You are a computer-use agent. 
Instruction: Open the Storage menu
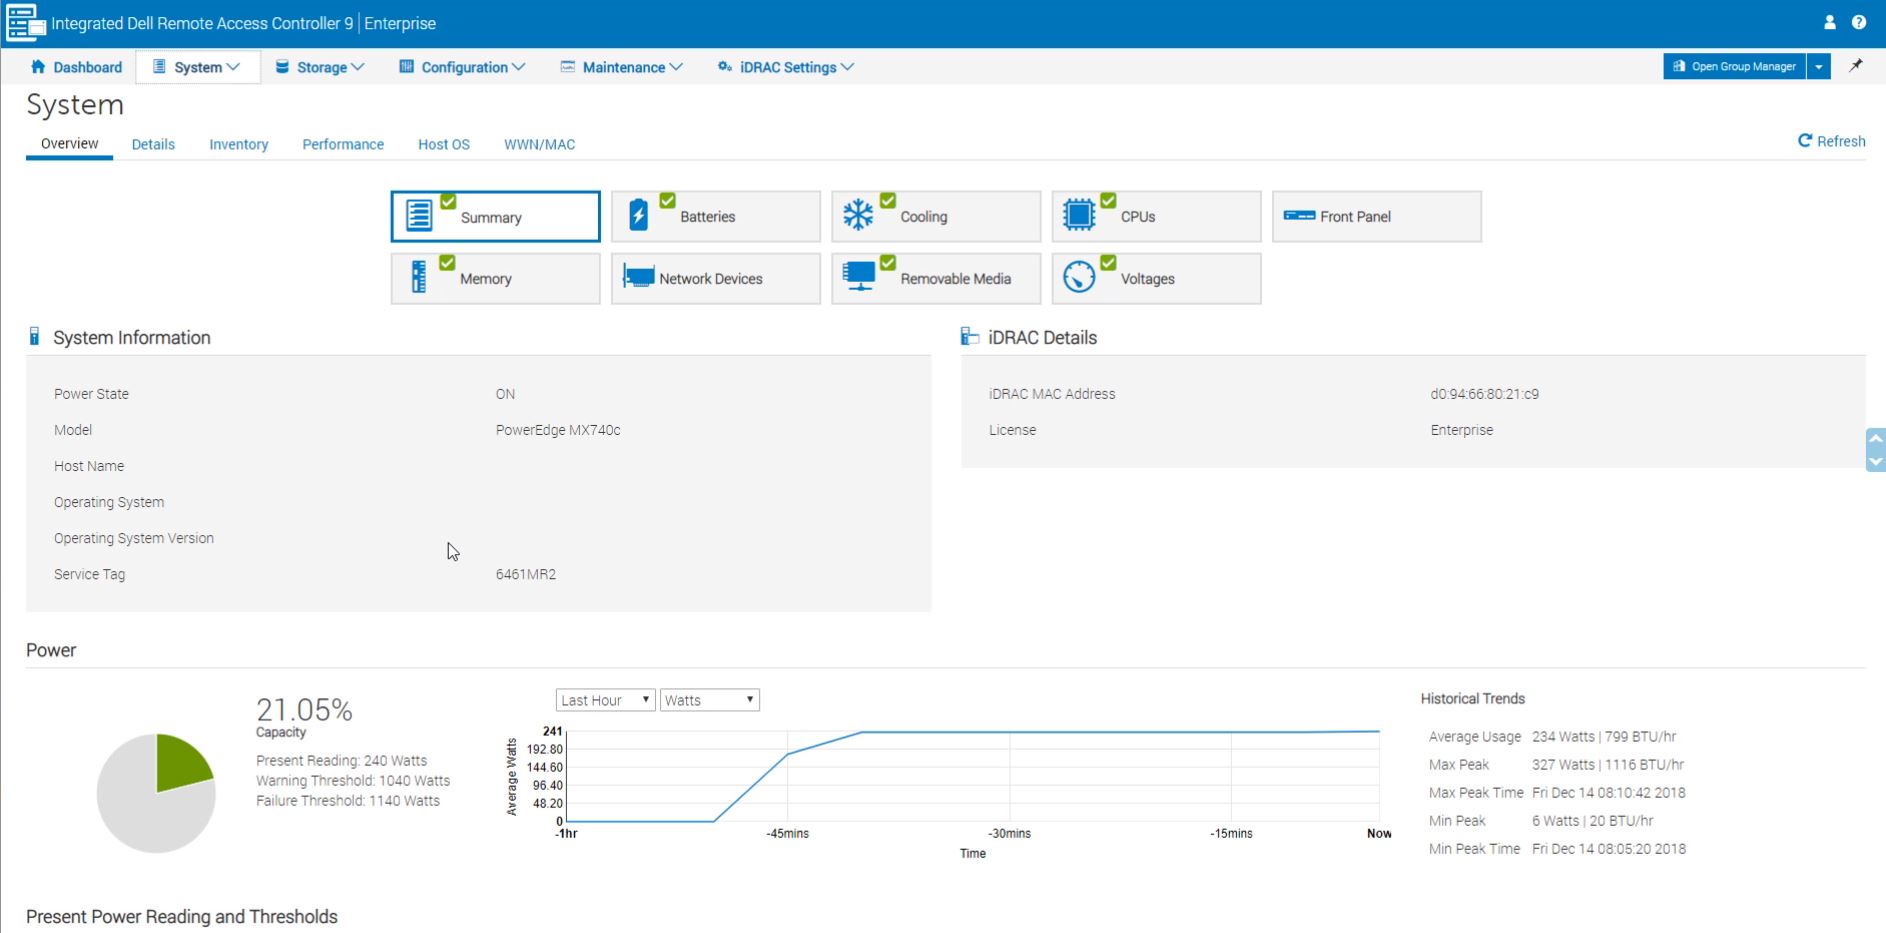(320, 67)
